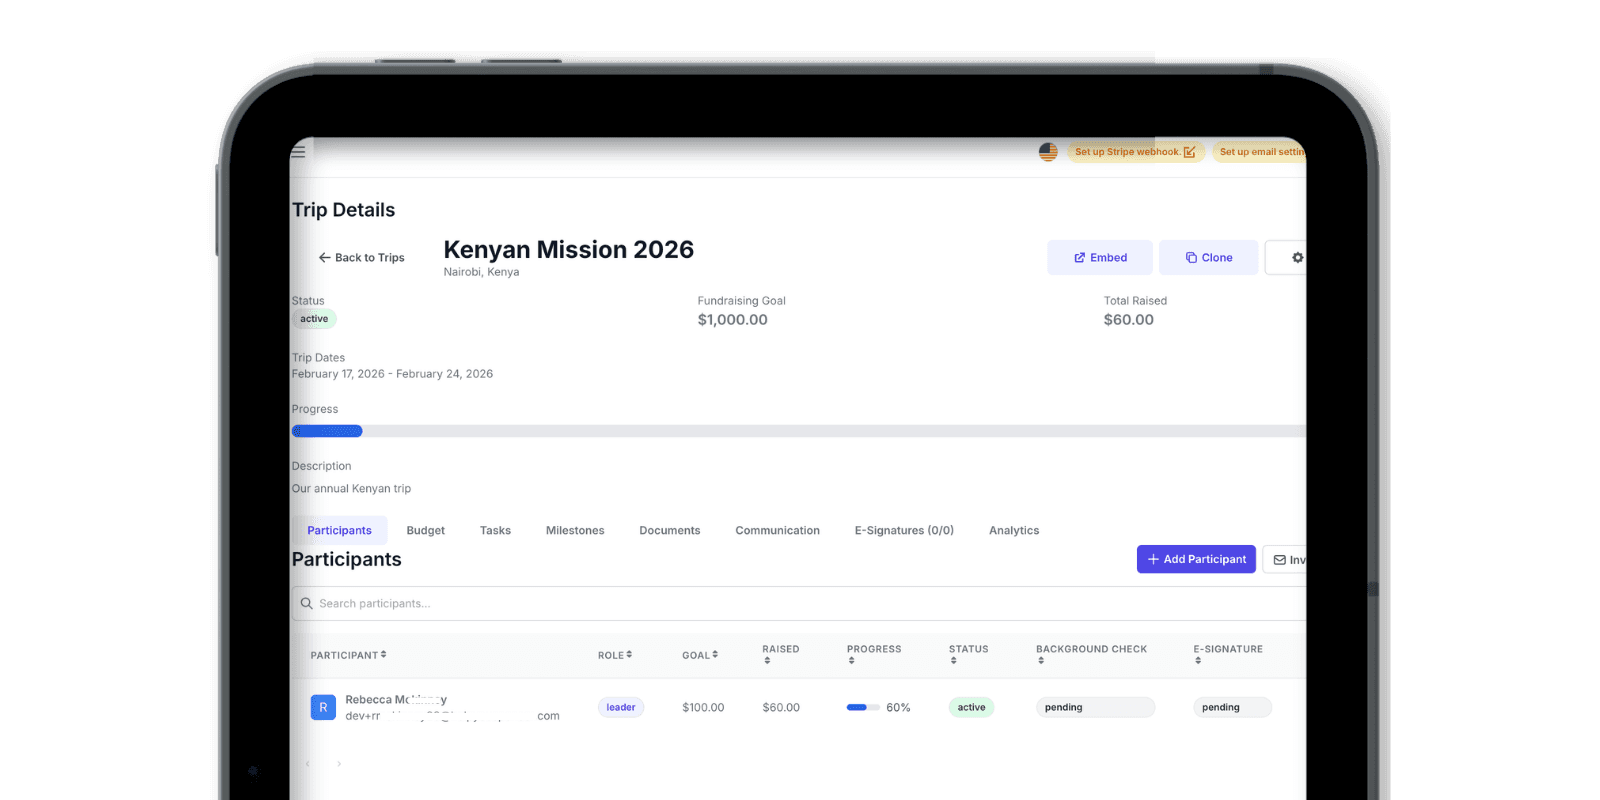Click the Kenyan Mission 2026 title

pos(568,250)
